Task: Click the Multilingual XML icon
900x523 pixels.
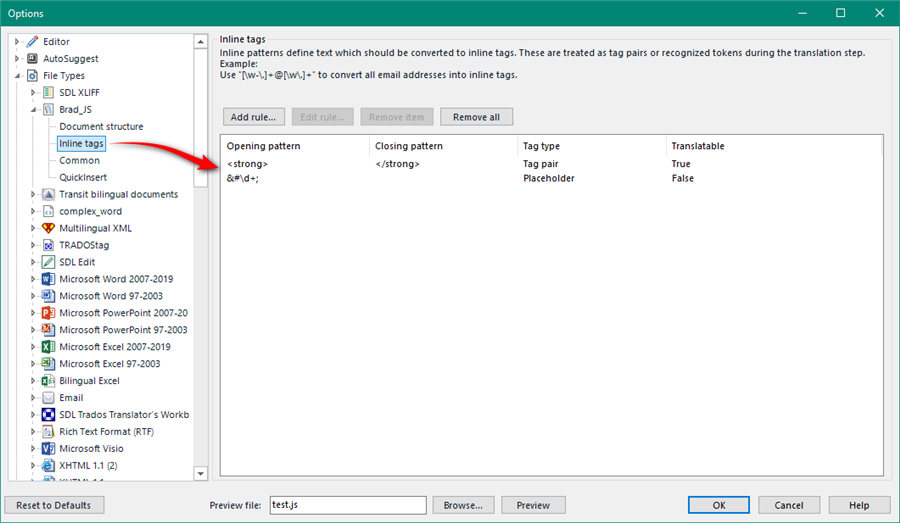Action: pyautogui.click(x=49, y=228)
